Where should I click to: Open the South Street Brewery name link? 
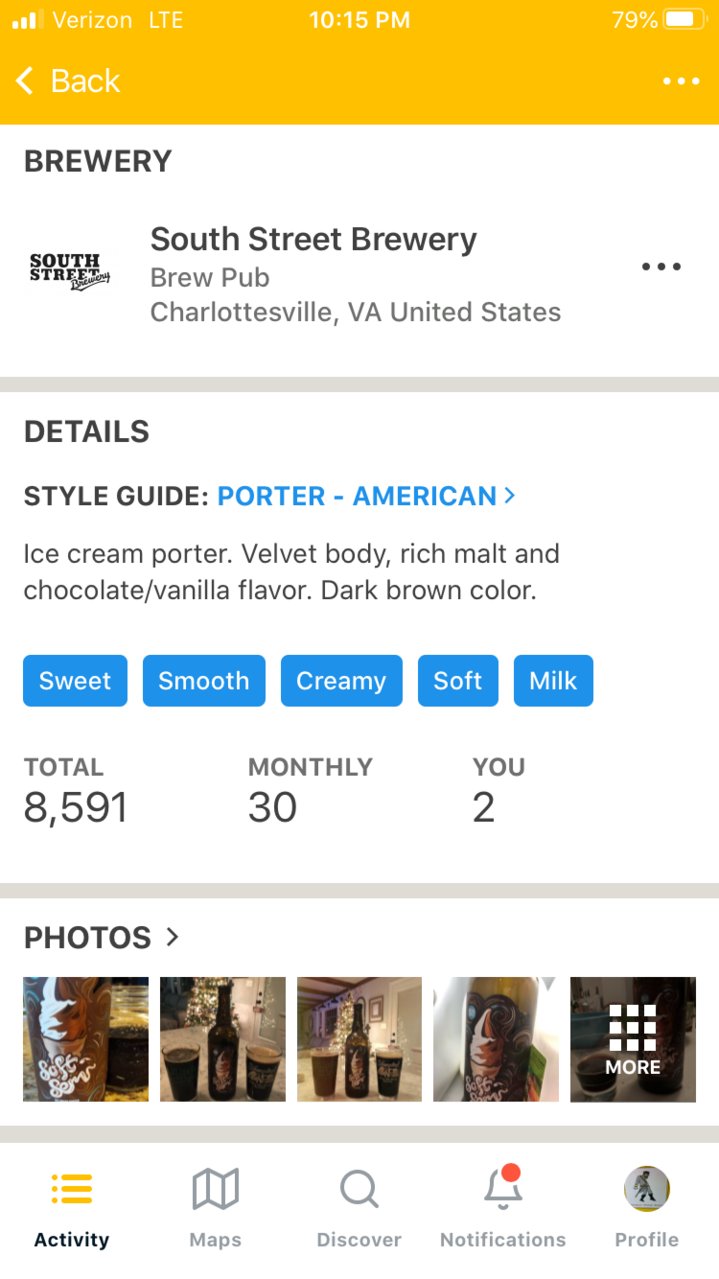(313, 239)
